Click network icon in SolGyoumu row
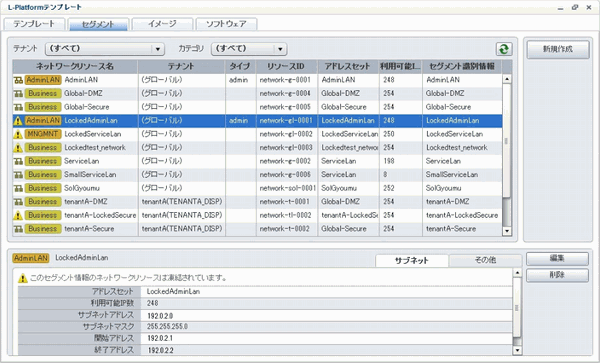Viewport: 600px width, 363px height. pos(18,188)
